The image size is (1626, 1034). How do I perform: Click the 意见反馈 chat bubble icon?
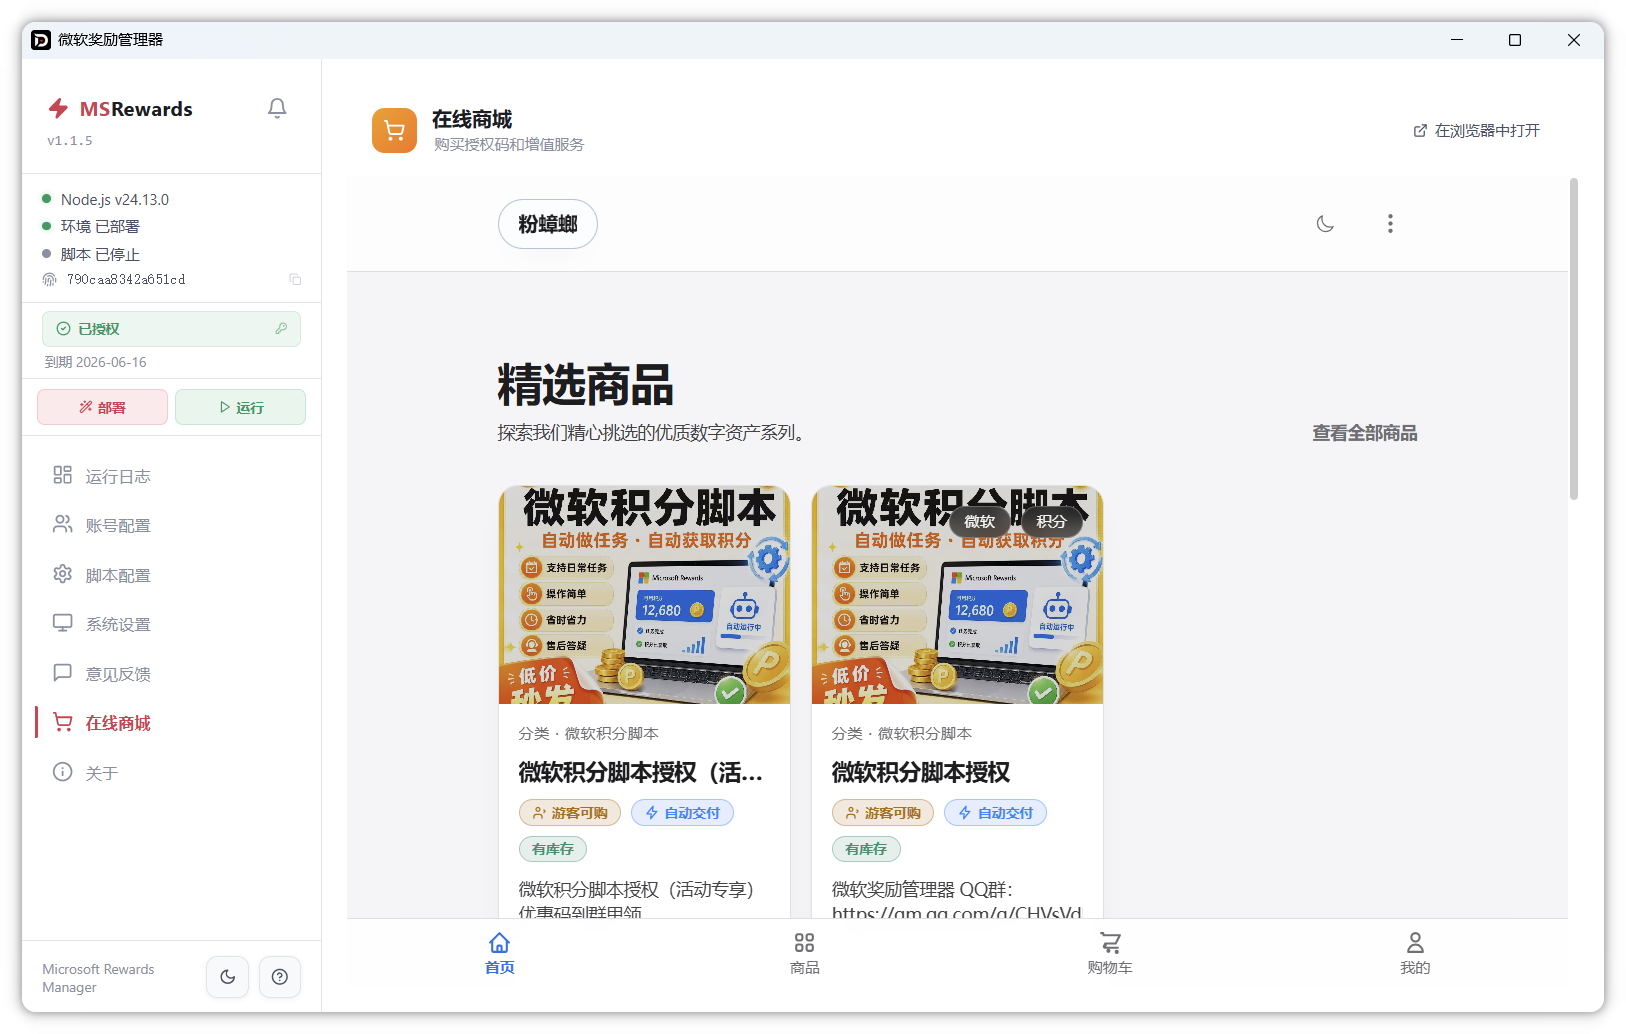coord(62,673)
